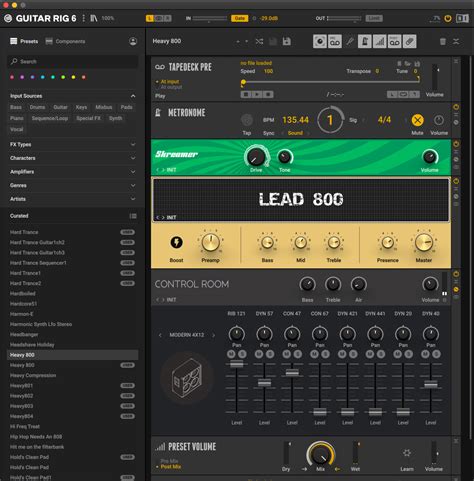Click the Tapedeck Pre play button
Image resolution: width=474 pixels, height=481 pixels.
[257, 94]
